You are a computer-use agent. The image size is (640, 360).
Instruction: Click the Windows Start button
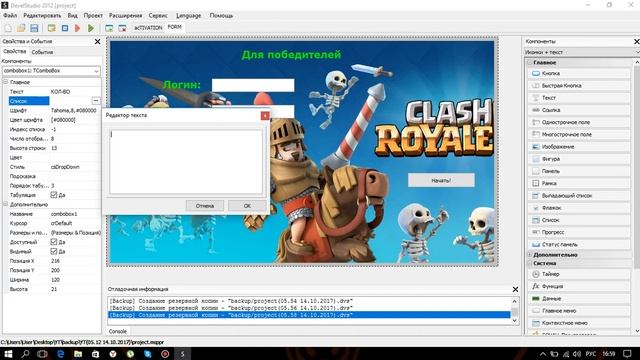coord(8,354)
